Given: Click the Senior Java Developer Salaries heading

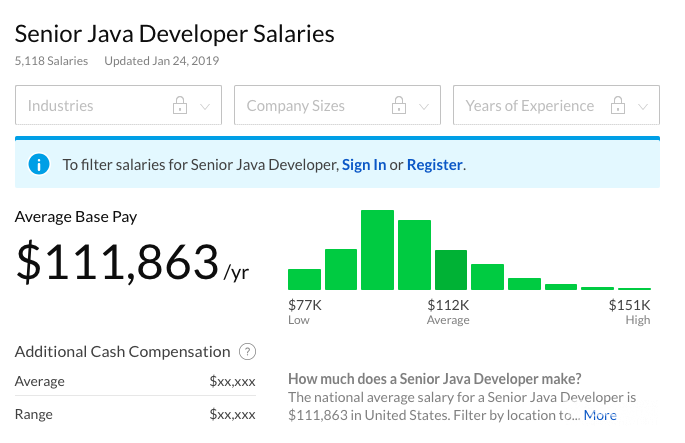Looking at the screenshot, I should (175, 34).
